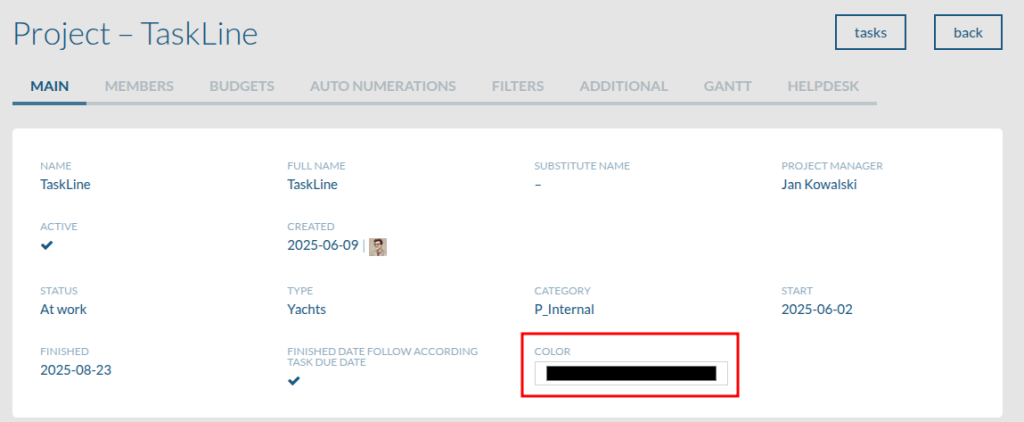Image resolution: width=1024 pixels, height=422 pixels.
Task: Open the Additional tab
Action: [624, 86]
